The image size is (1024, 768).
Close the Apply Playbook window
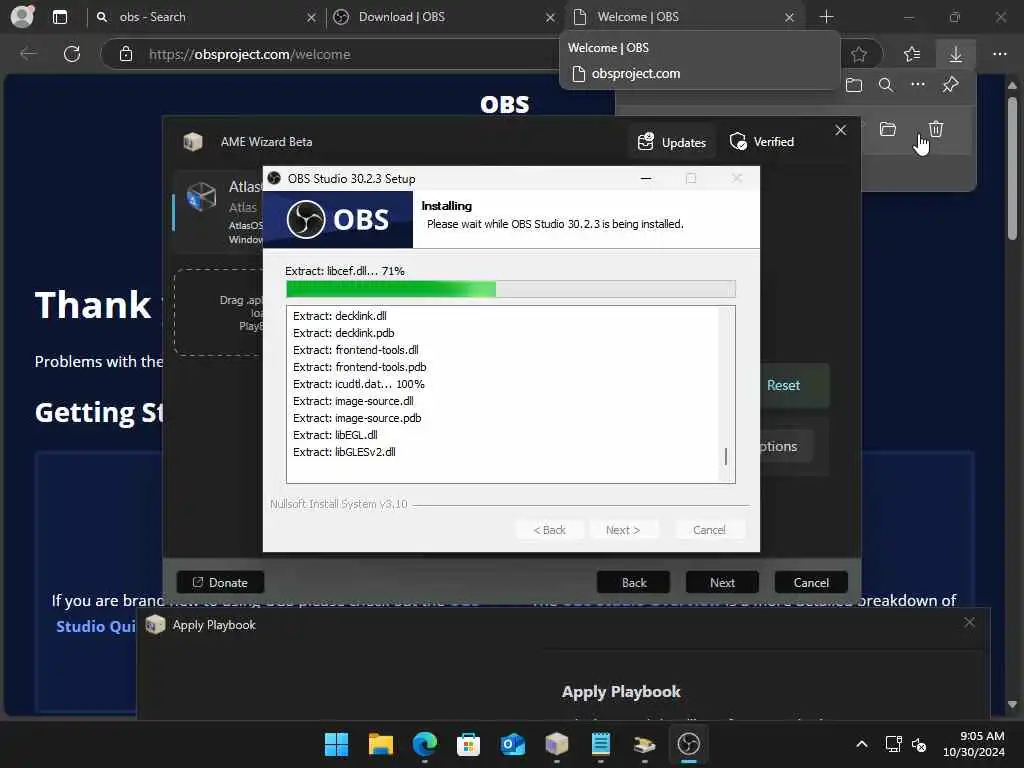(969, 623)
